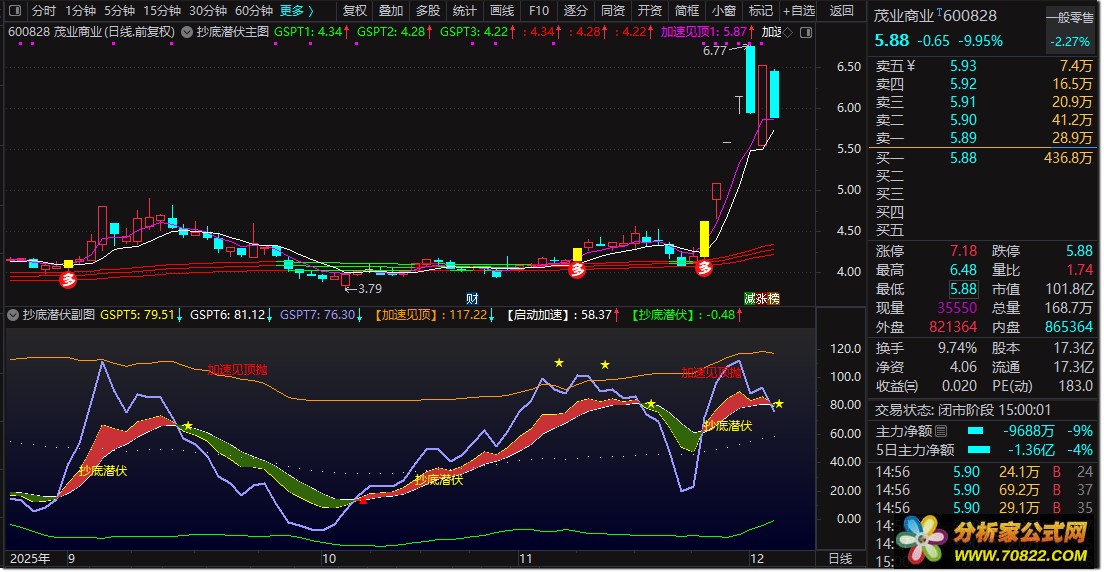
Task: Click 跌停 value 5.88
Action: coord(1079,251)
